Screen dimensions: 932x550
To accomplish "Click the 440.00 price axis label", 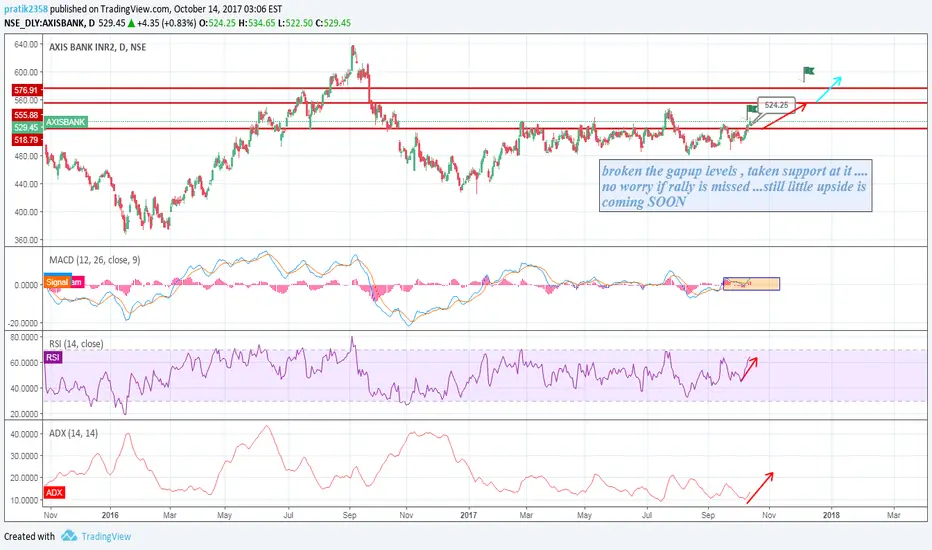I will [26, 184].
